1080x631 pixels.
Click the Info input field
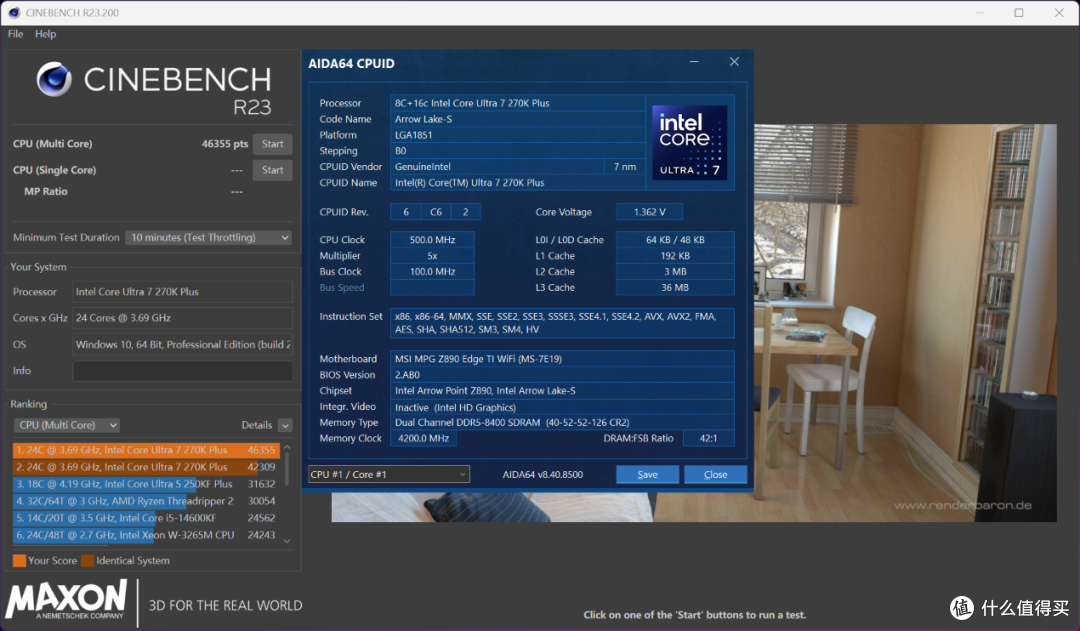(x=183, y=371)
